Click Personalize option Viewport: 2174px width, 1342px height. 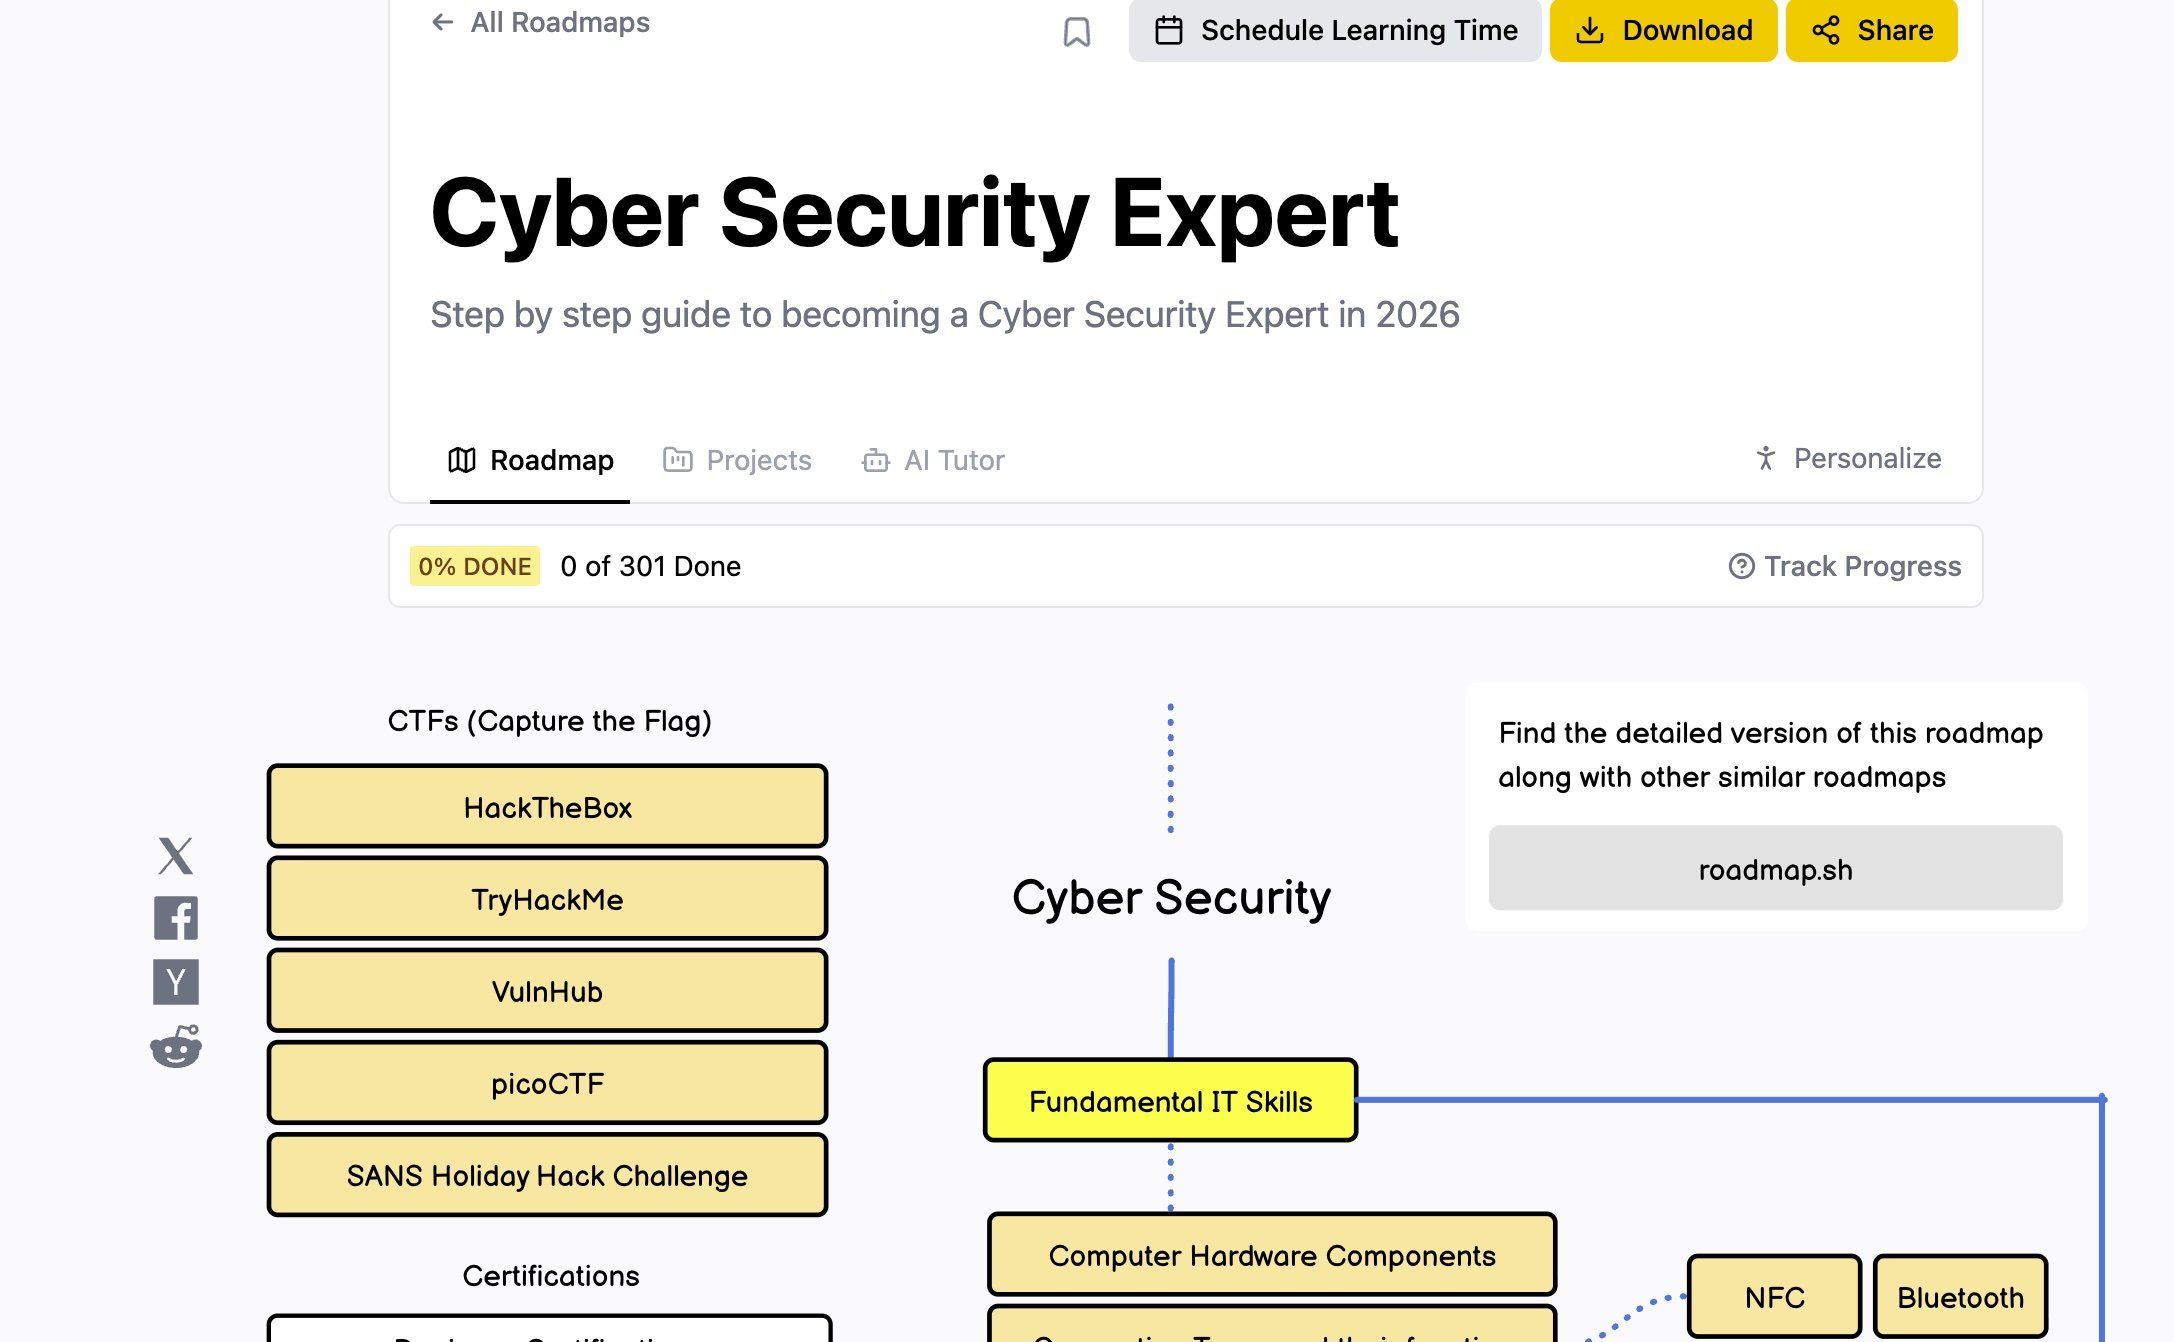click(1848, 458)
